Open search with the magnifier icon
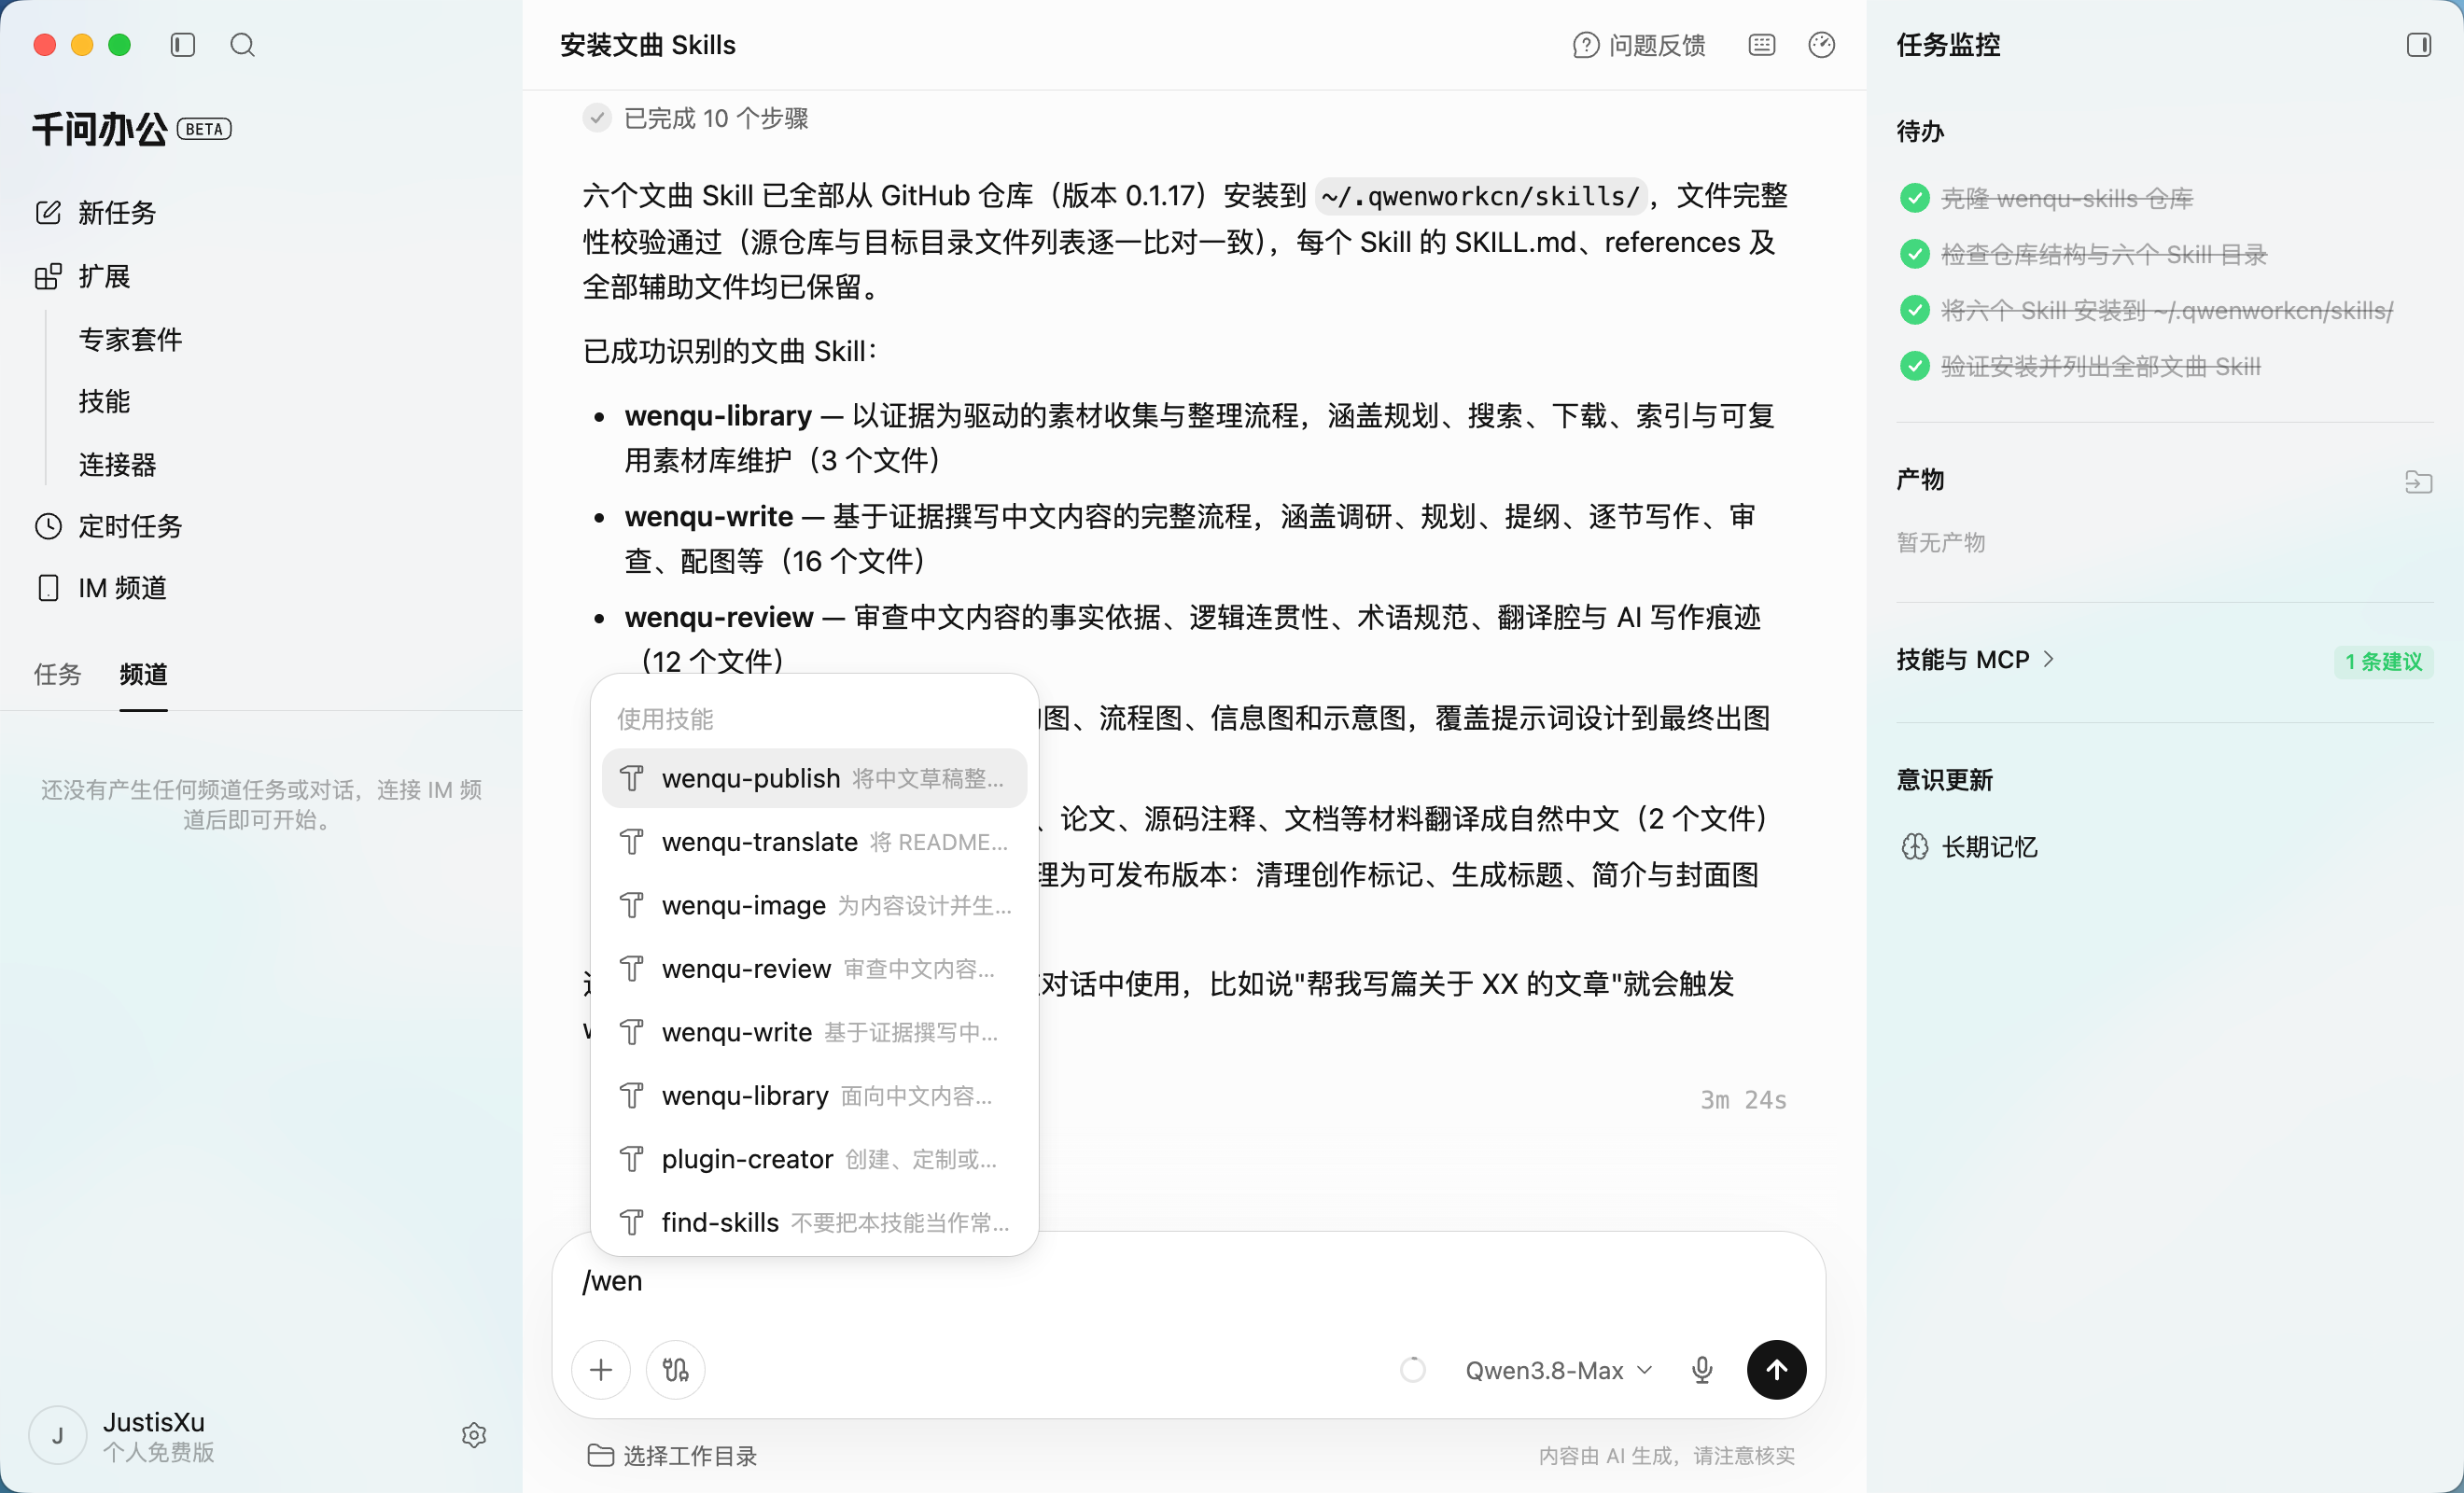The height and width of the screenshot is (1493, 2464). 242,45
